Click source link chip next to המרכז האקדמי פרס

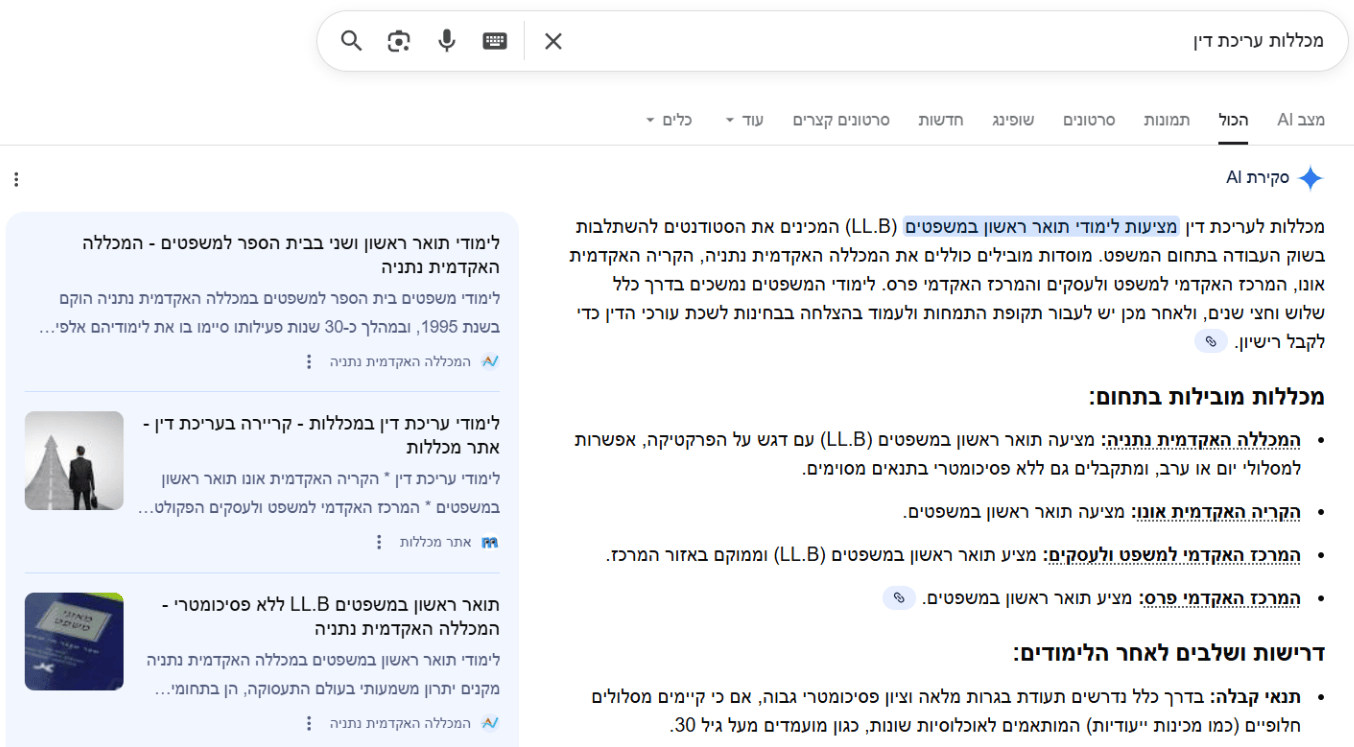898,598
